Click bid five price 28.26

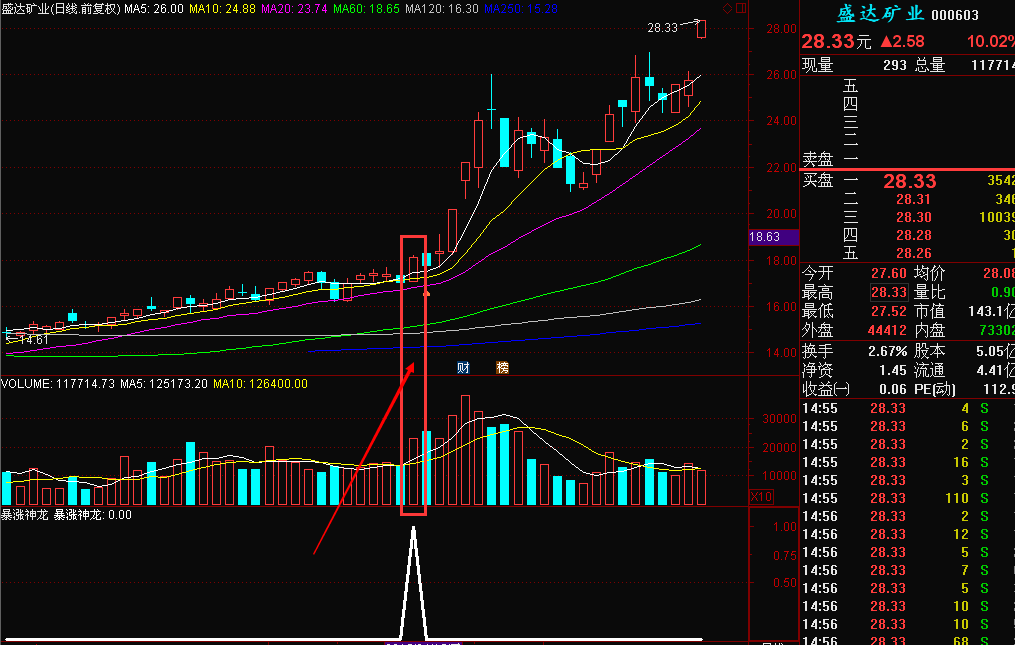tap(913, 253)
